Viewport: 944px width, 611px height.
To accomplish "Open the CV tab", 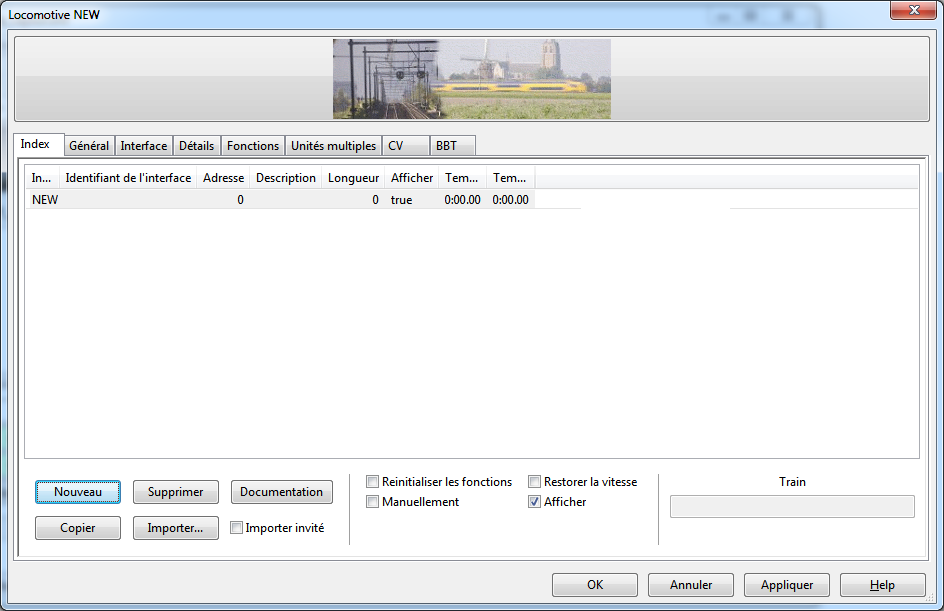I will coord(396,146).
